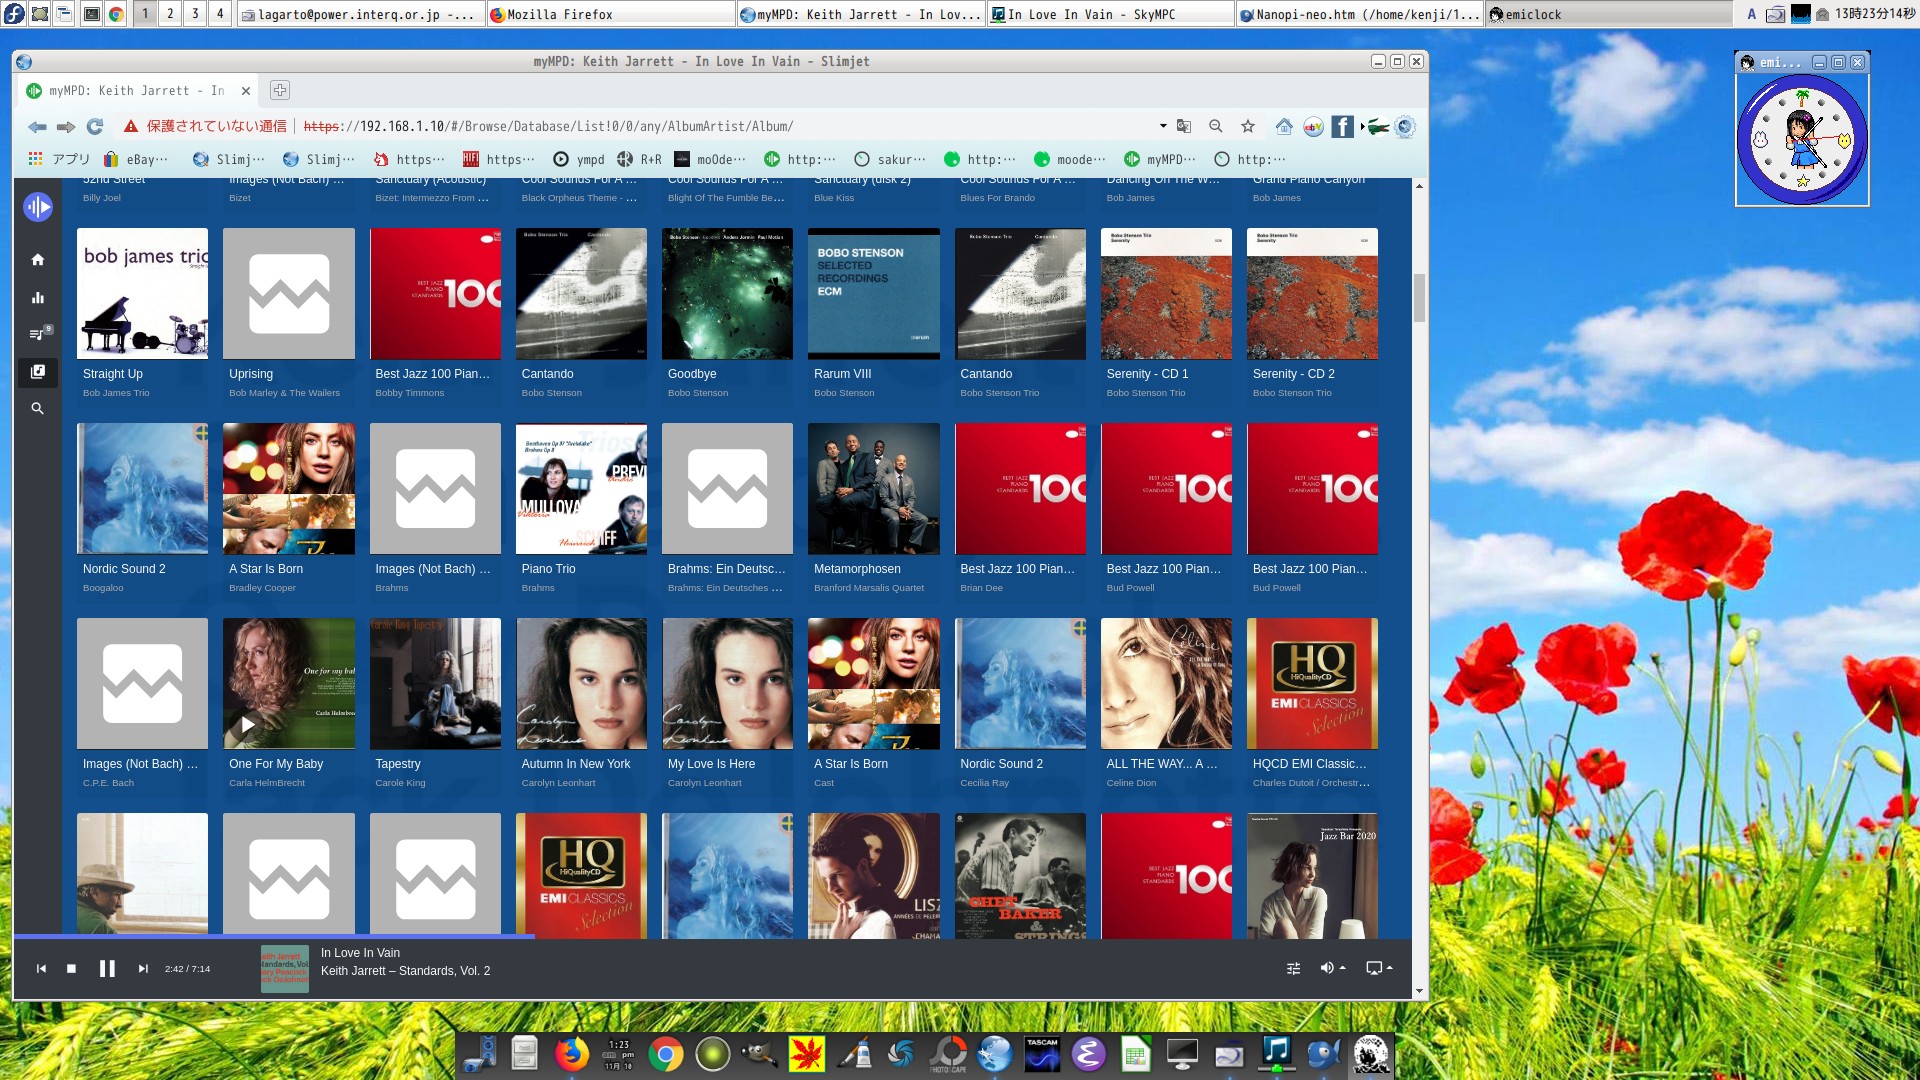The image size is (1920, 1080).
Task: Reload the page in browser toolbar
Action: (x=95, y=127)
